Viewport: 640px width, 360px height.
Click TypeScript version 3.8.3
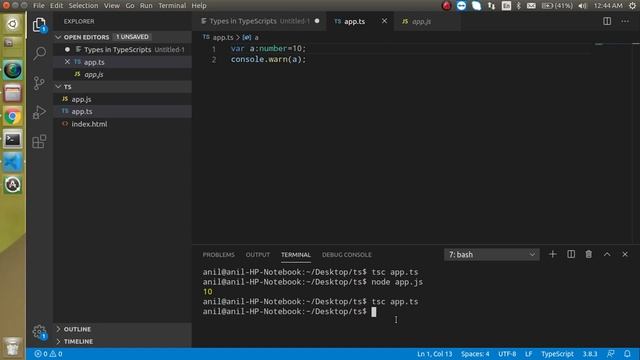click(x=590, y=354)
